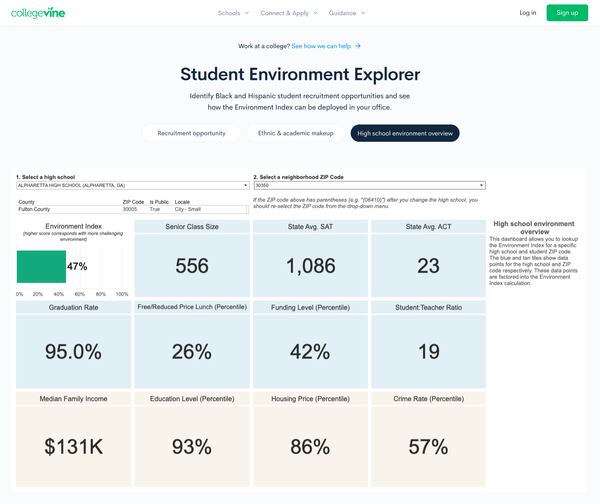Click the High school environment overview sidebar title

click(534, 227)
